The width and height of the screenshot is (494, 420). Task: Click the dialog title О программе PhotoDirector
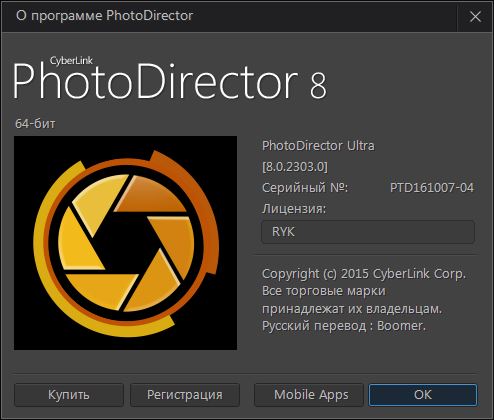tap(105, 16)
